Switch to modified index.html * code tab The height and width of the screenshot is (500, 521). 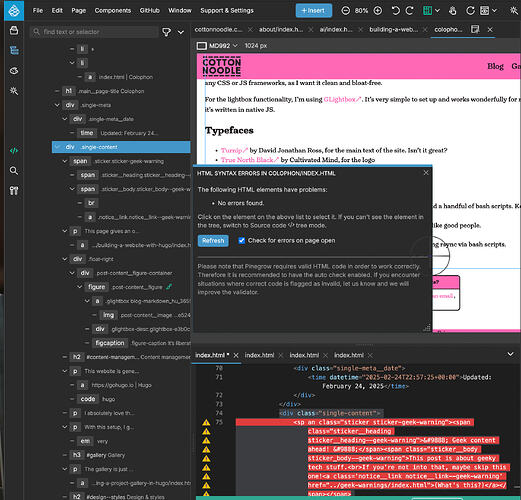click(212, 355)
